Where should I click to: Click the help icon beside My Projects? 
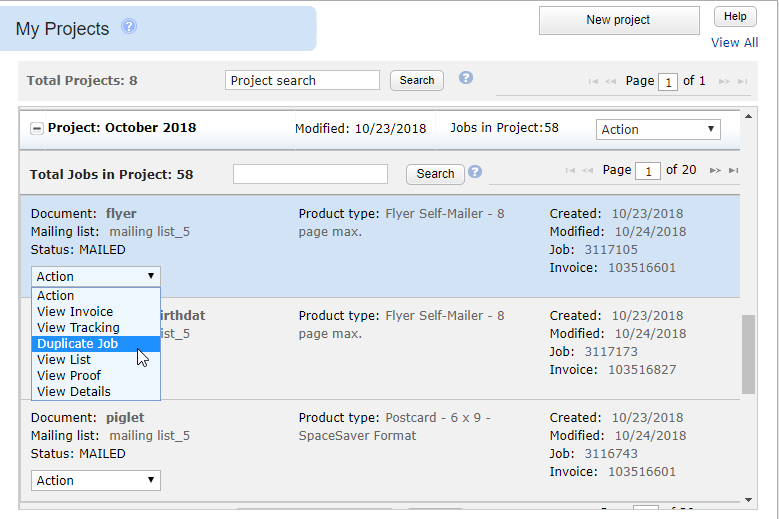129,27
